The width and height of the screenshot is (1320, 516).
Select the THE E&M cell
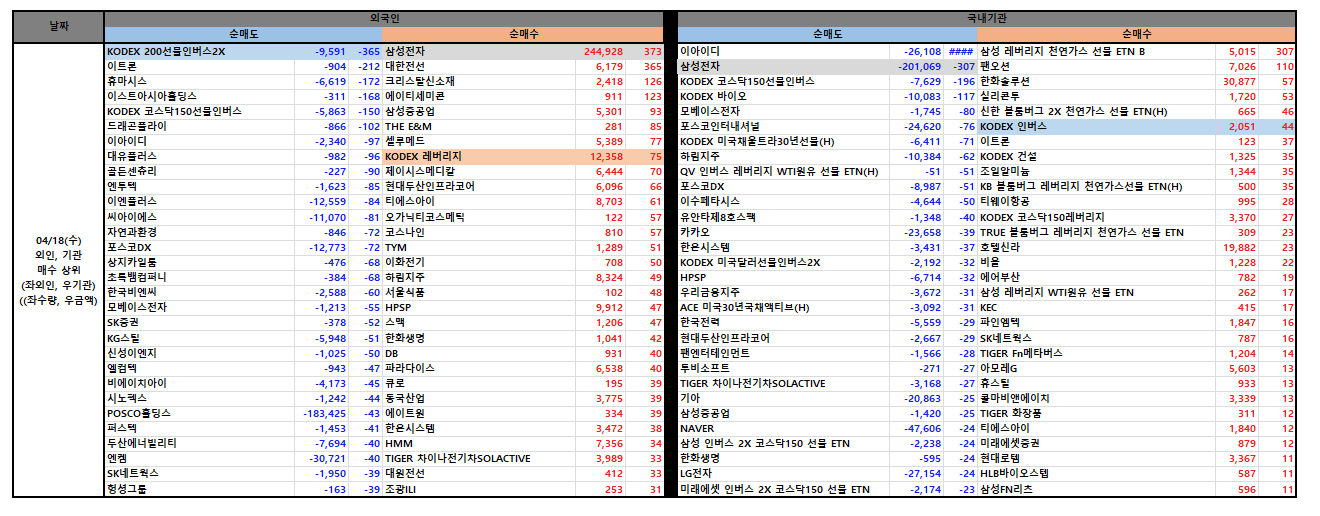click(x=479, y=127)
